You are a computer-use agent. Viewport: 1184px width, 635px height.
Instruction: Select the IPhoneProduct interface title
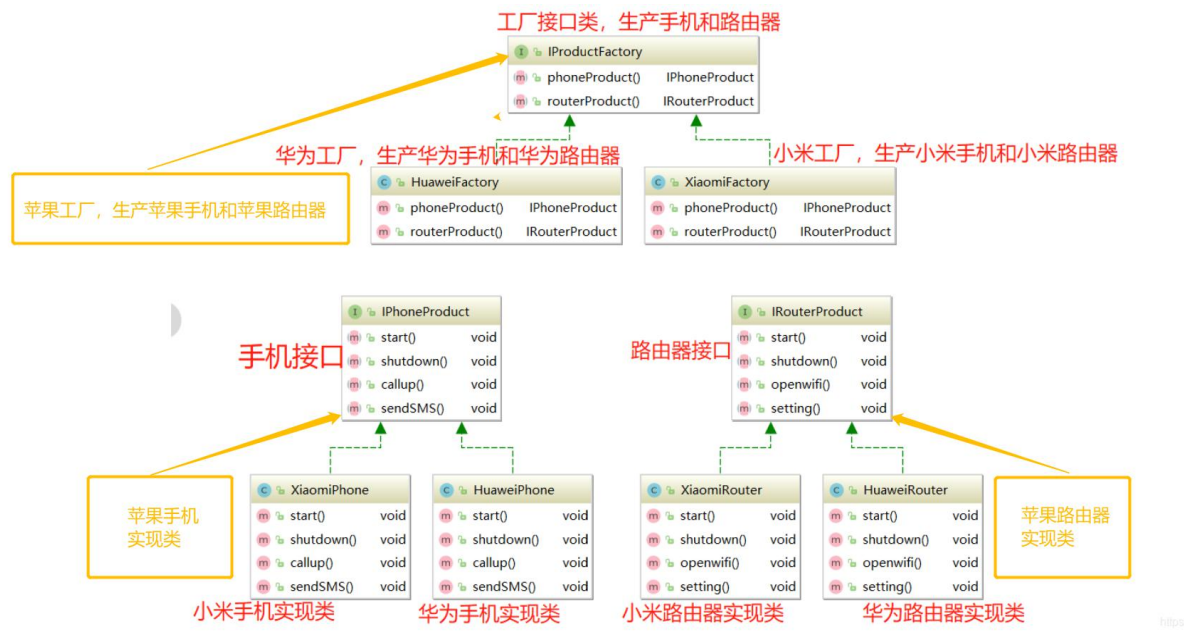point(425,312)
